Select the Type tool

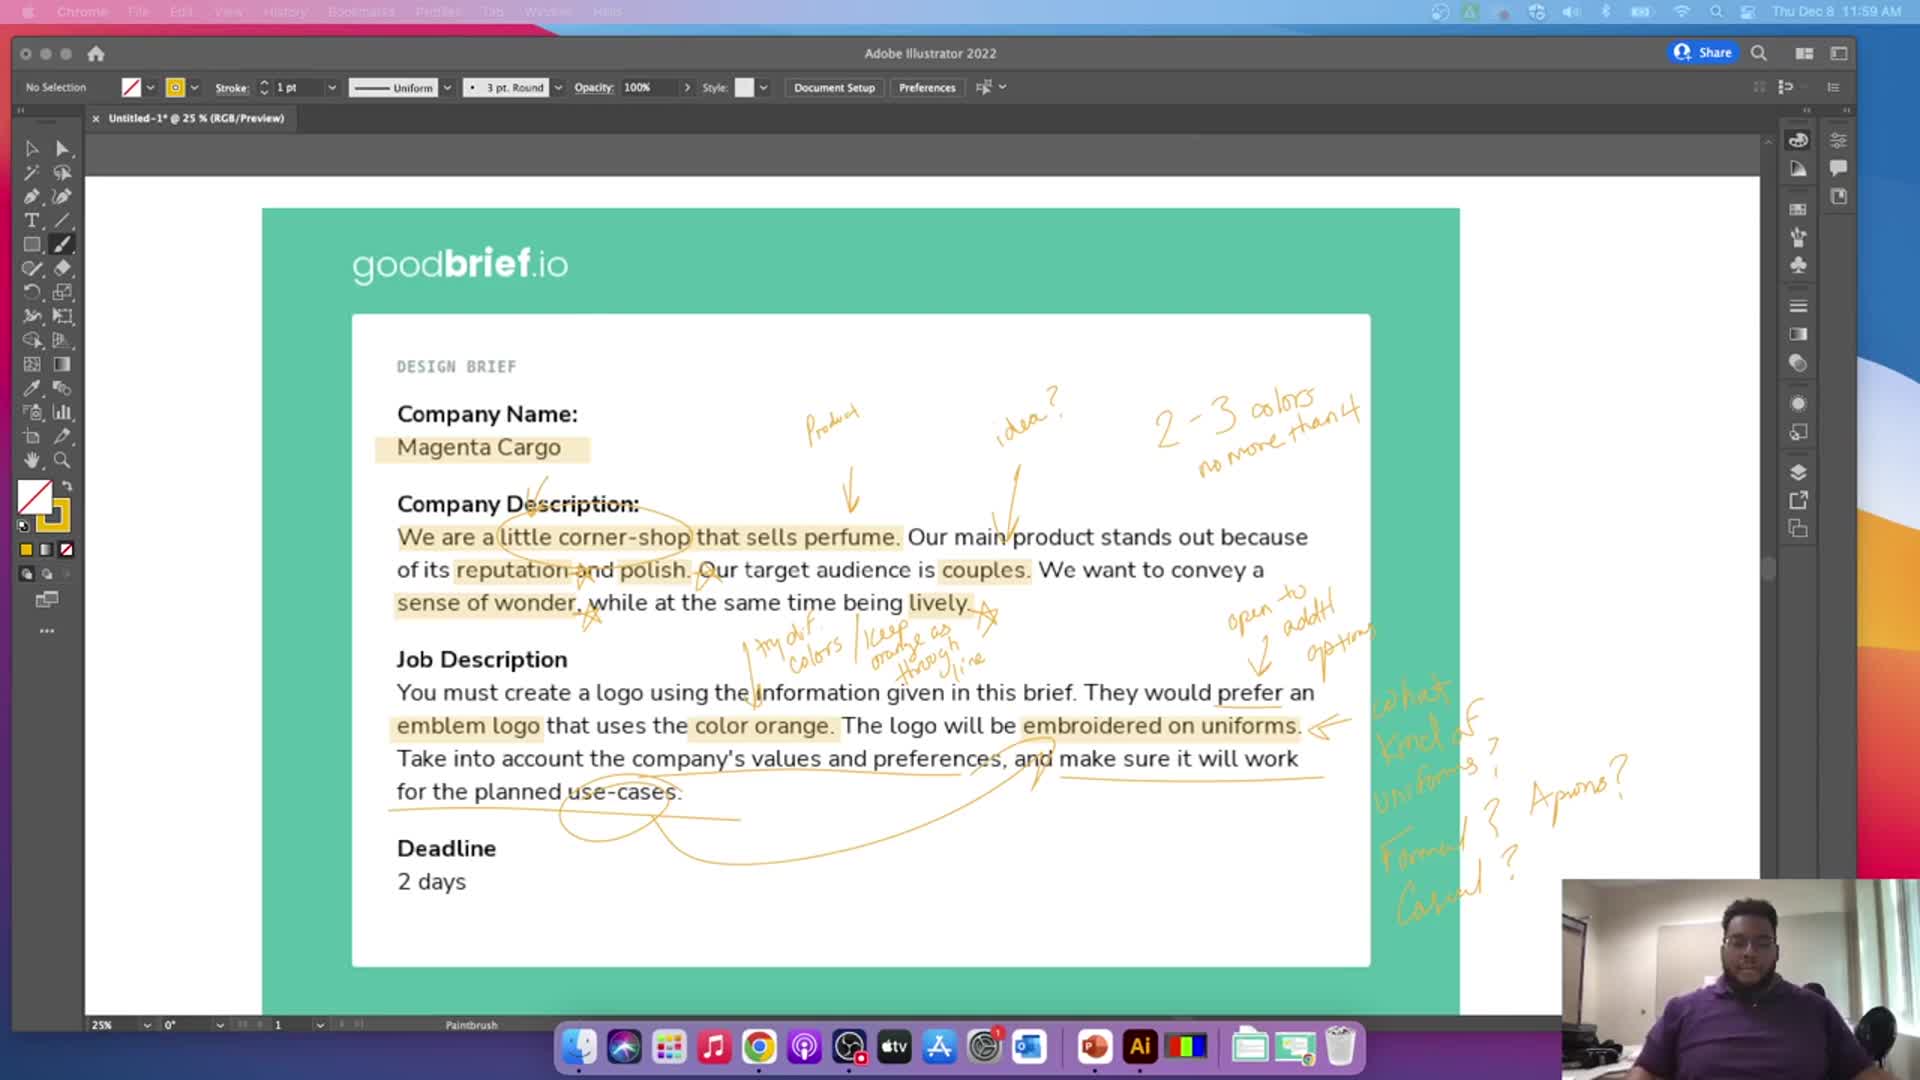tap(32, 221)
